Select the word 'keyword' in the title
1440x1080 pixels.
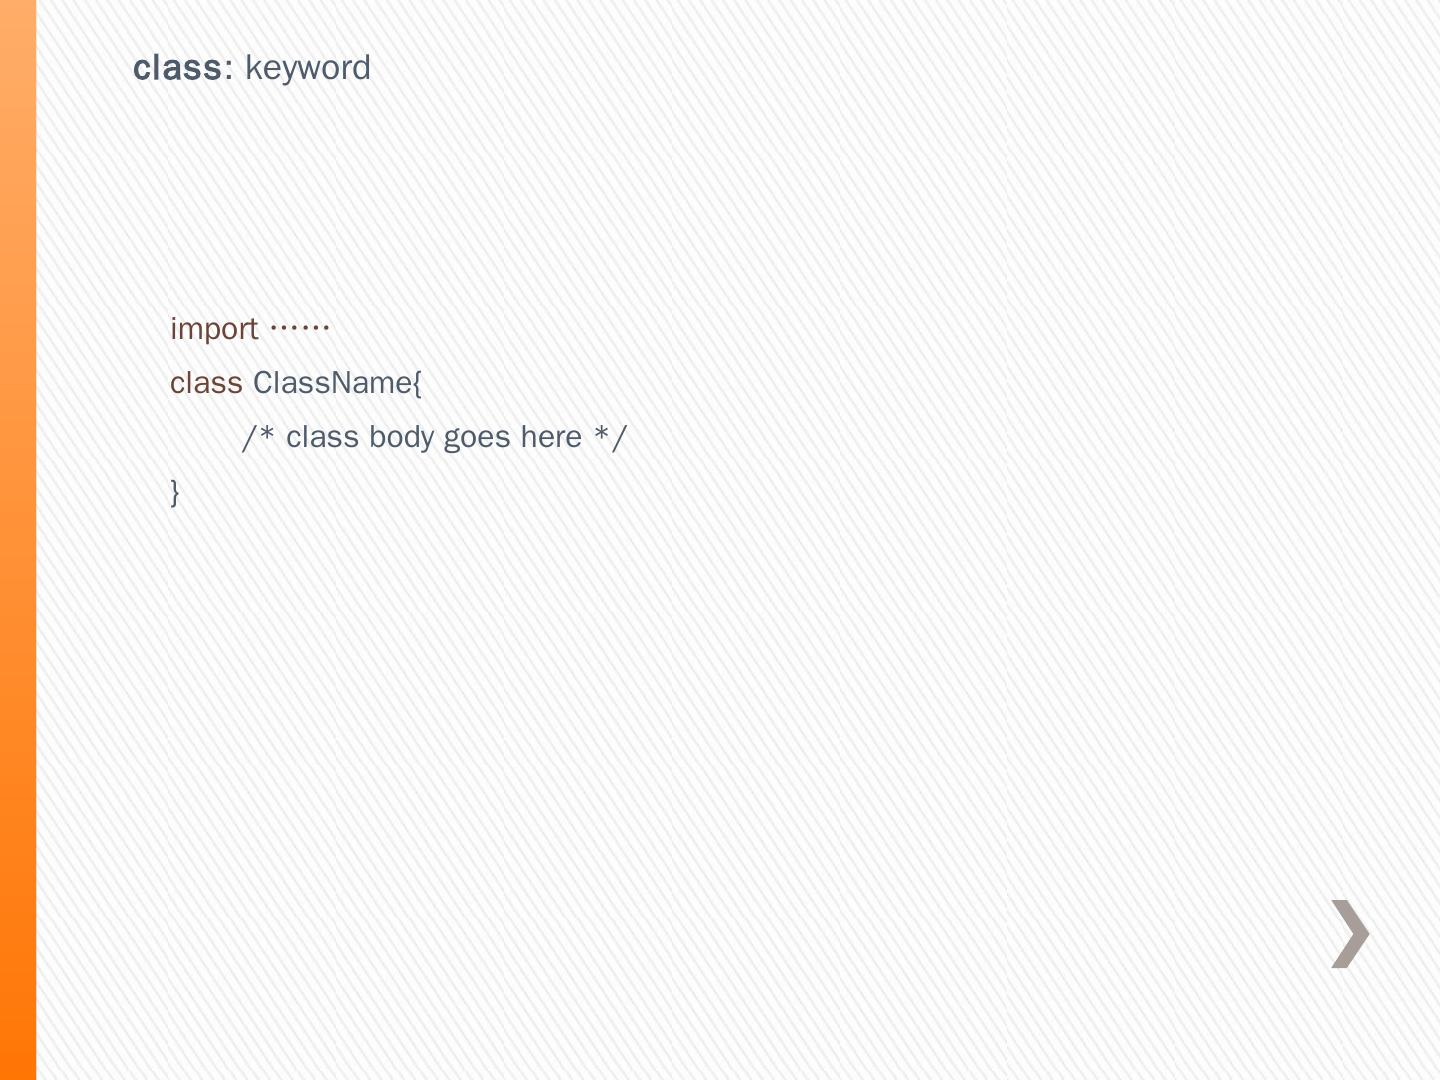point(308,68)
